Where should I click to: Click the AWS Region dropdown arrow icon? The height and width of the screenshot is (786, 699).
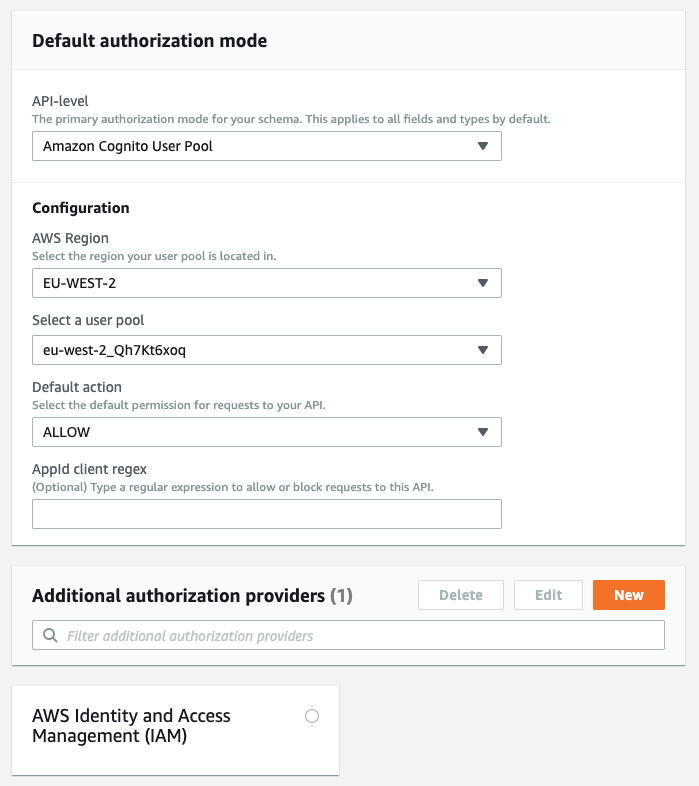[483, 283]
